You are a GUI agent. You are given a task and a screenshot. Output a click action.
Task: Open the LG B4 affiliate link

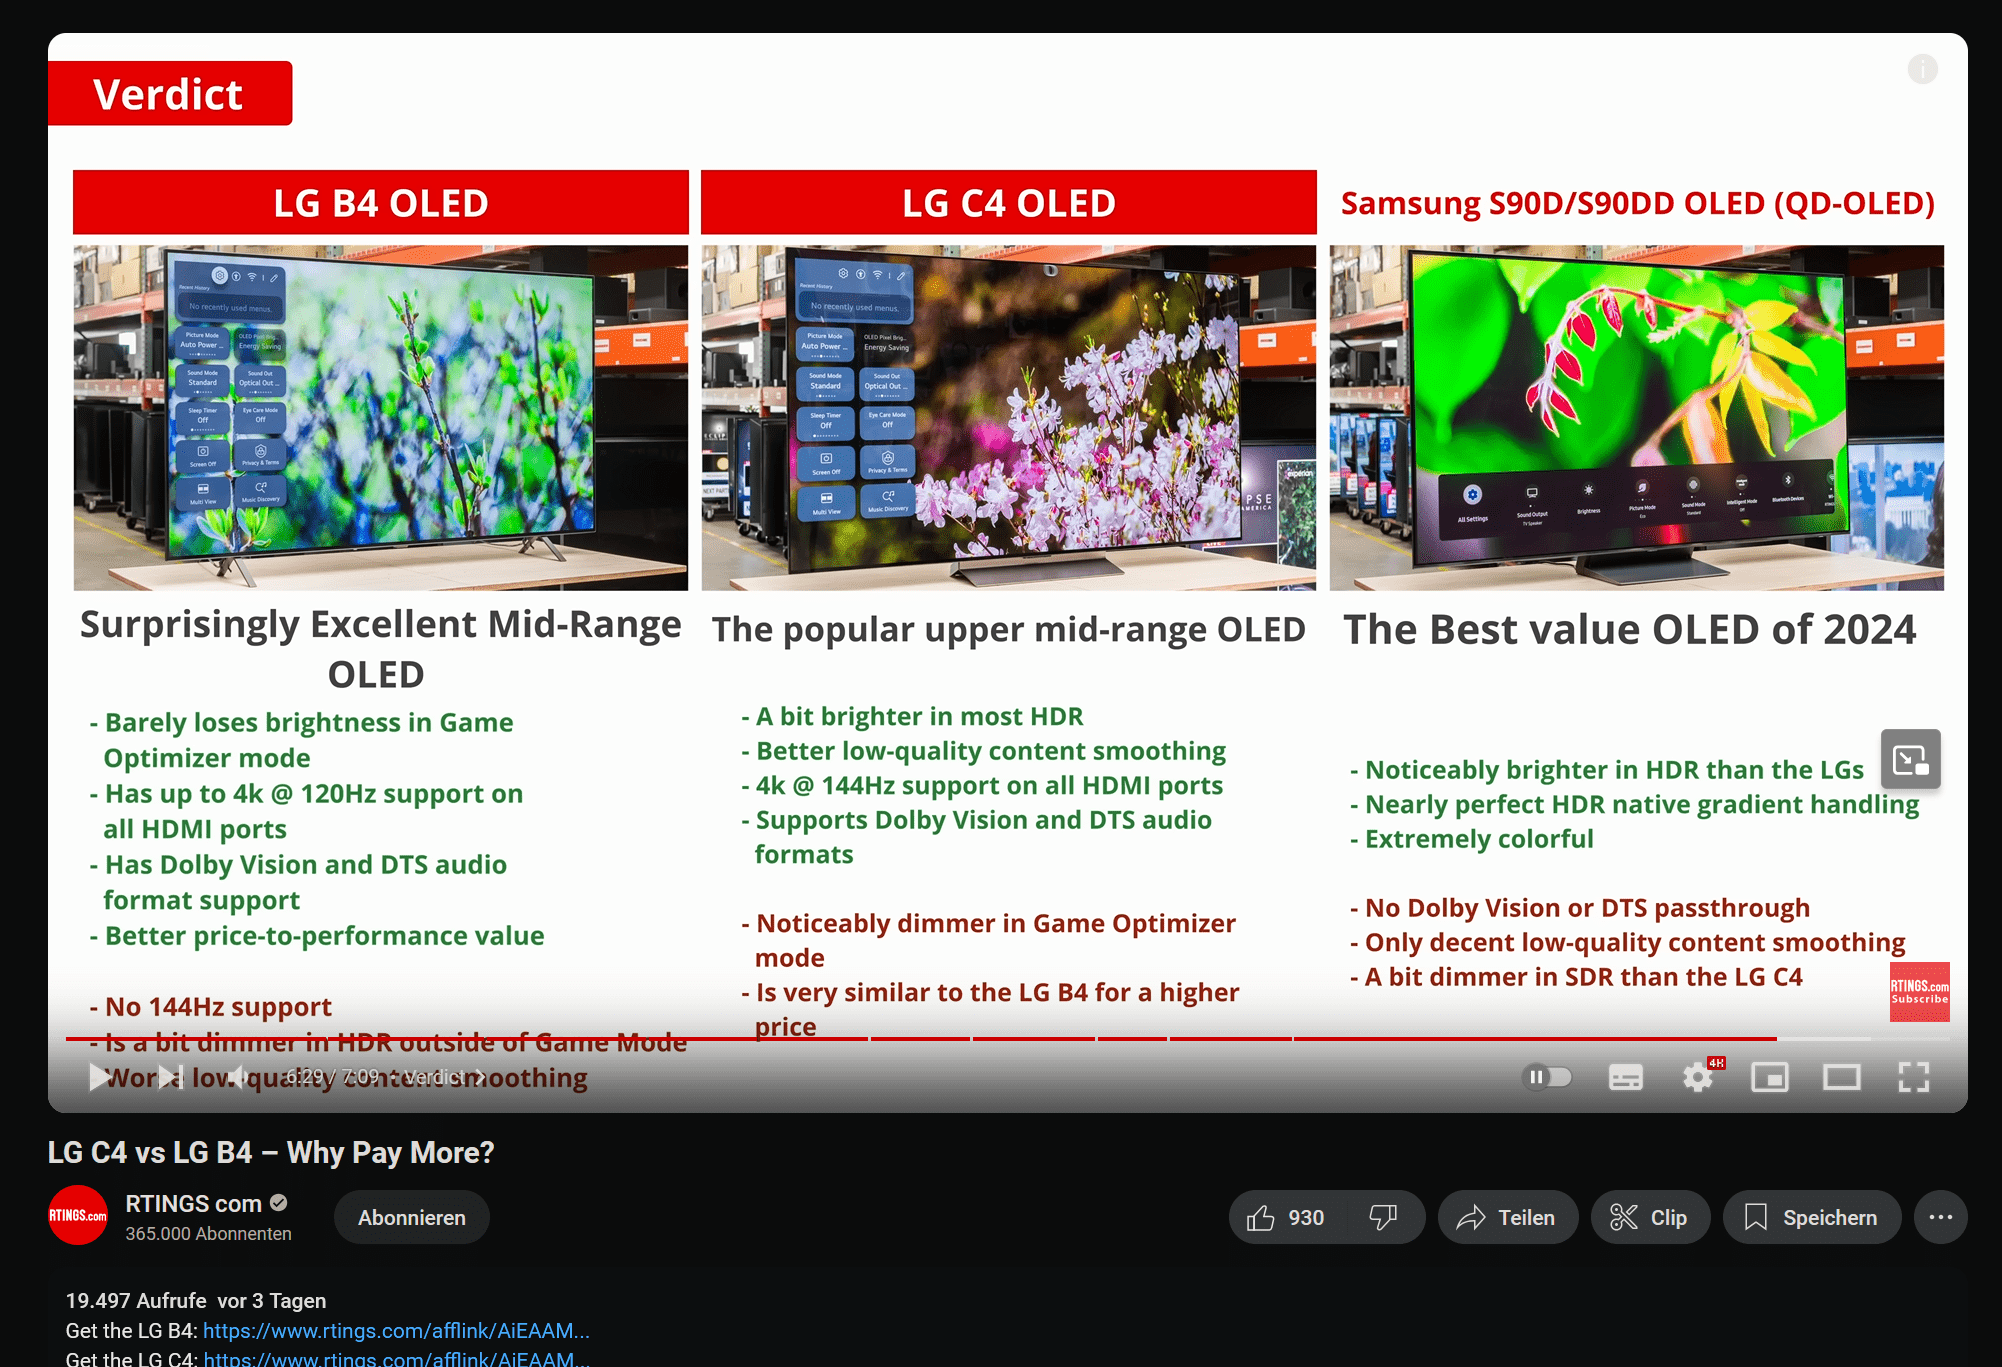396,1330
